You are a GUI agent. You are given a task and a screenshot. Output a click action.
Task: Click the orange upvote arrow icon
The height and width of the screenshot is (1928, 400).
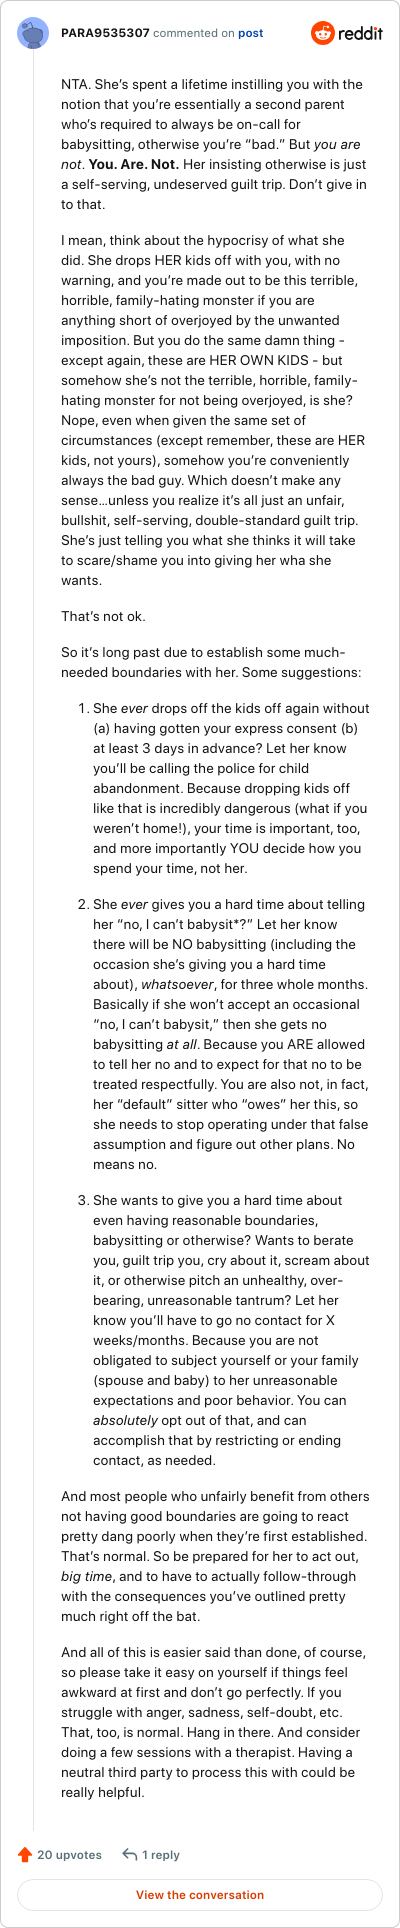click(x=25, y=1854)
